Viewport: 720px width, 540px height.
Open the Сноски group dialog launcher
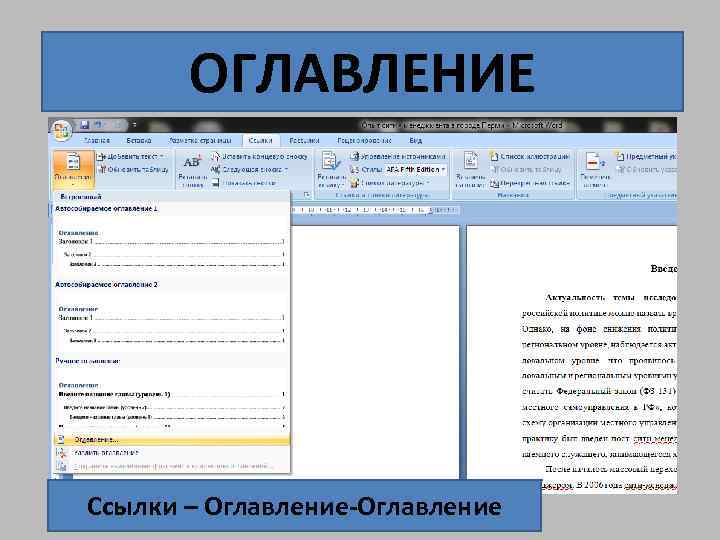307,195
